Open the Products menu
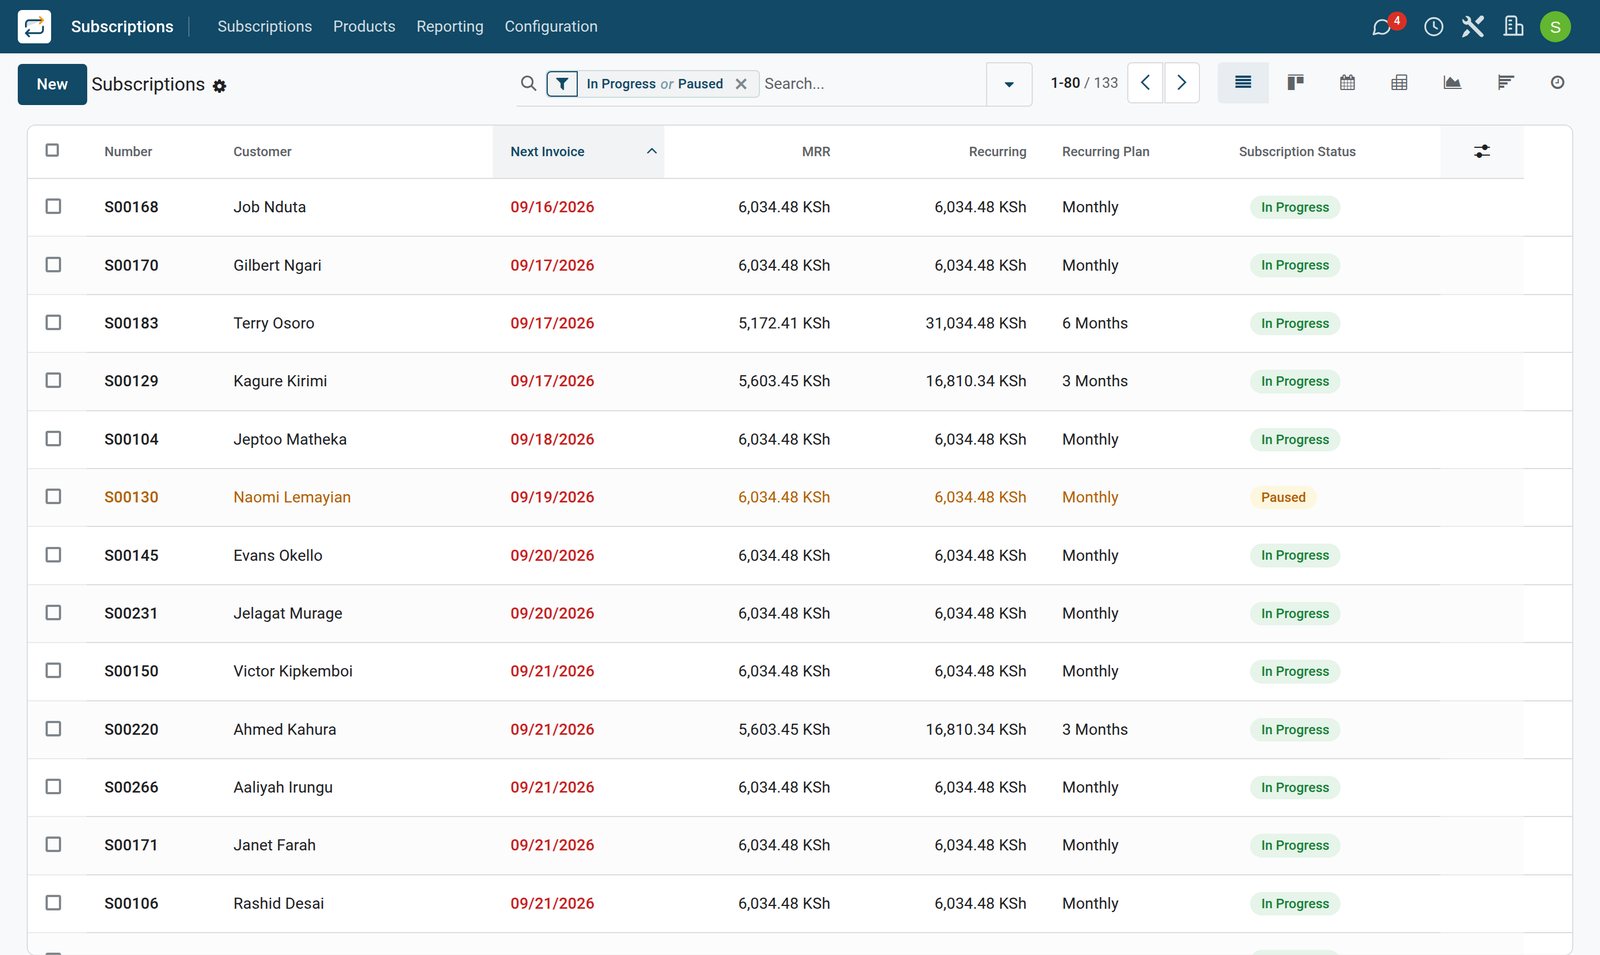The width and height of the screenshot is (1600, 955). point(364,27)
